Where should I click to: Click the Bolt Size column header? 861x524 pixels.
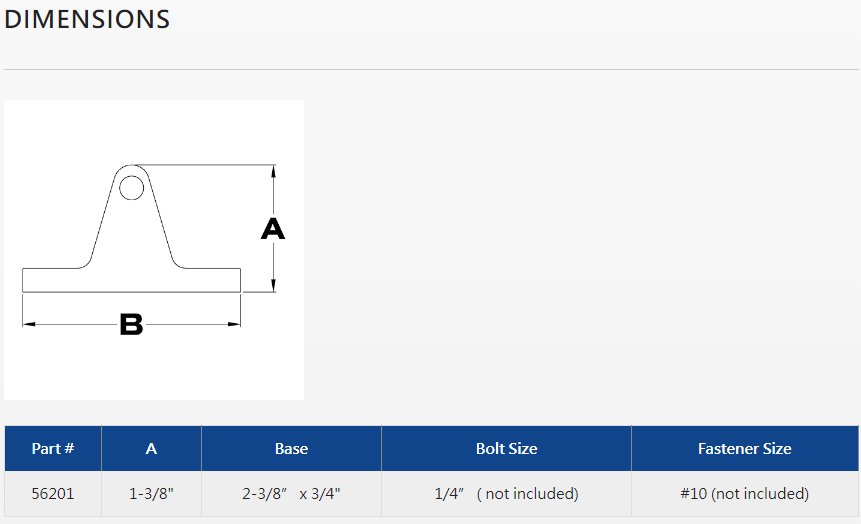coord(506,449)
